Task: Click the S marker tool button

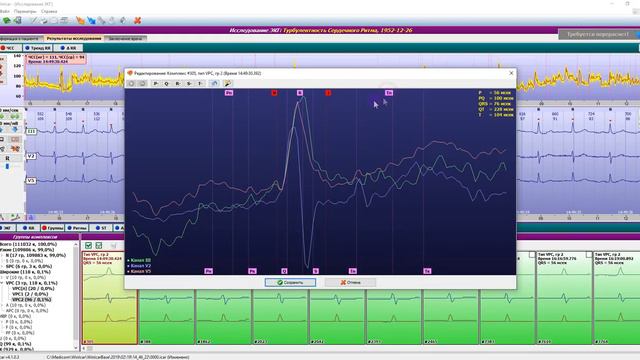Action: pyautogui.click(x=189, y=83)
